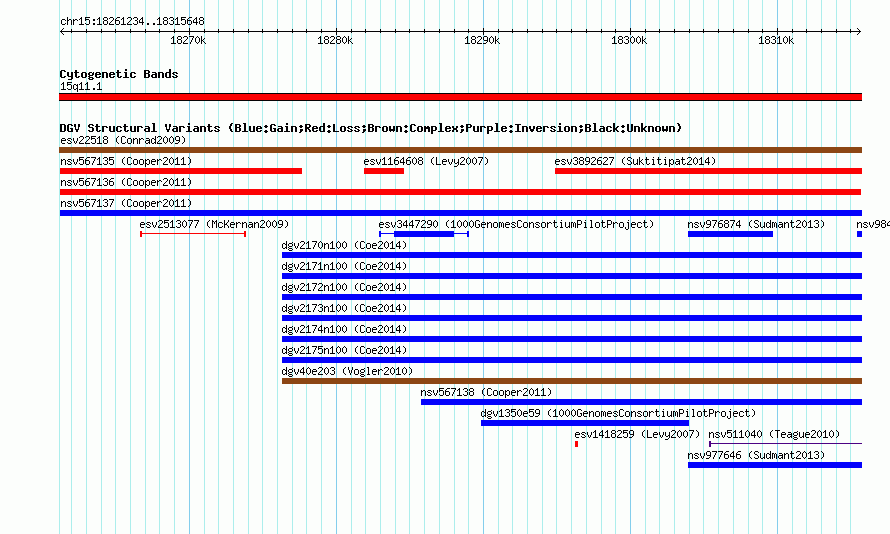Open the dgv2175n100 (Coe2014) label
Viewport: 890px width, 534px height.
coord(344,351)
